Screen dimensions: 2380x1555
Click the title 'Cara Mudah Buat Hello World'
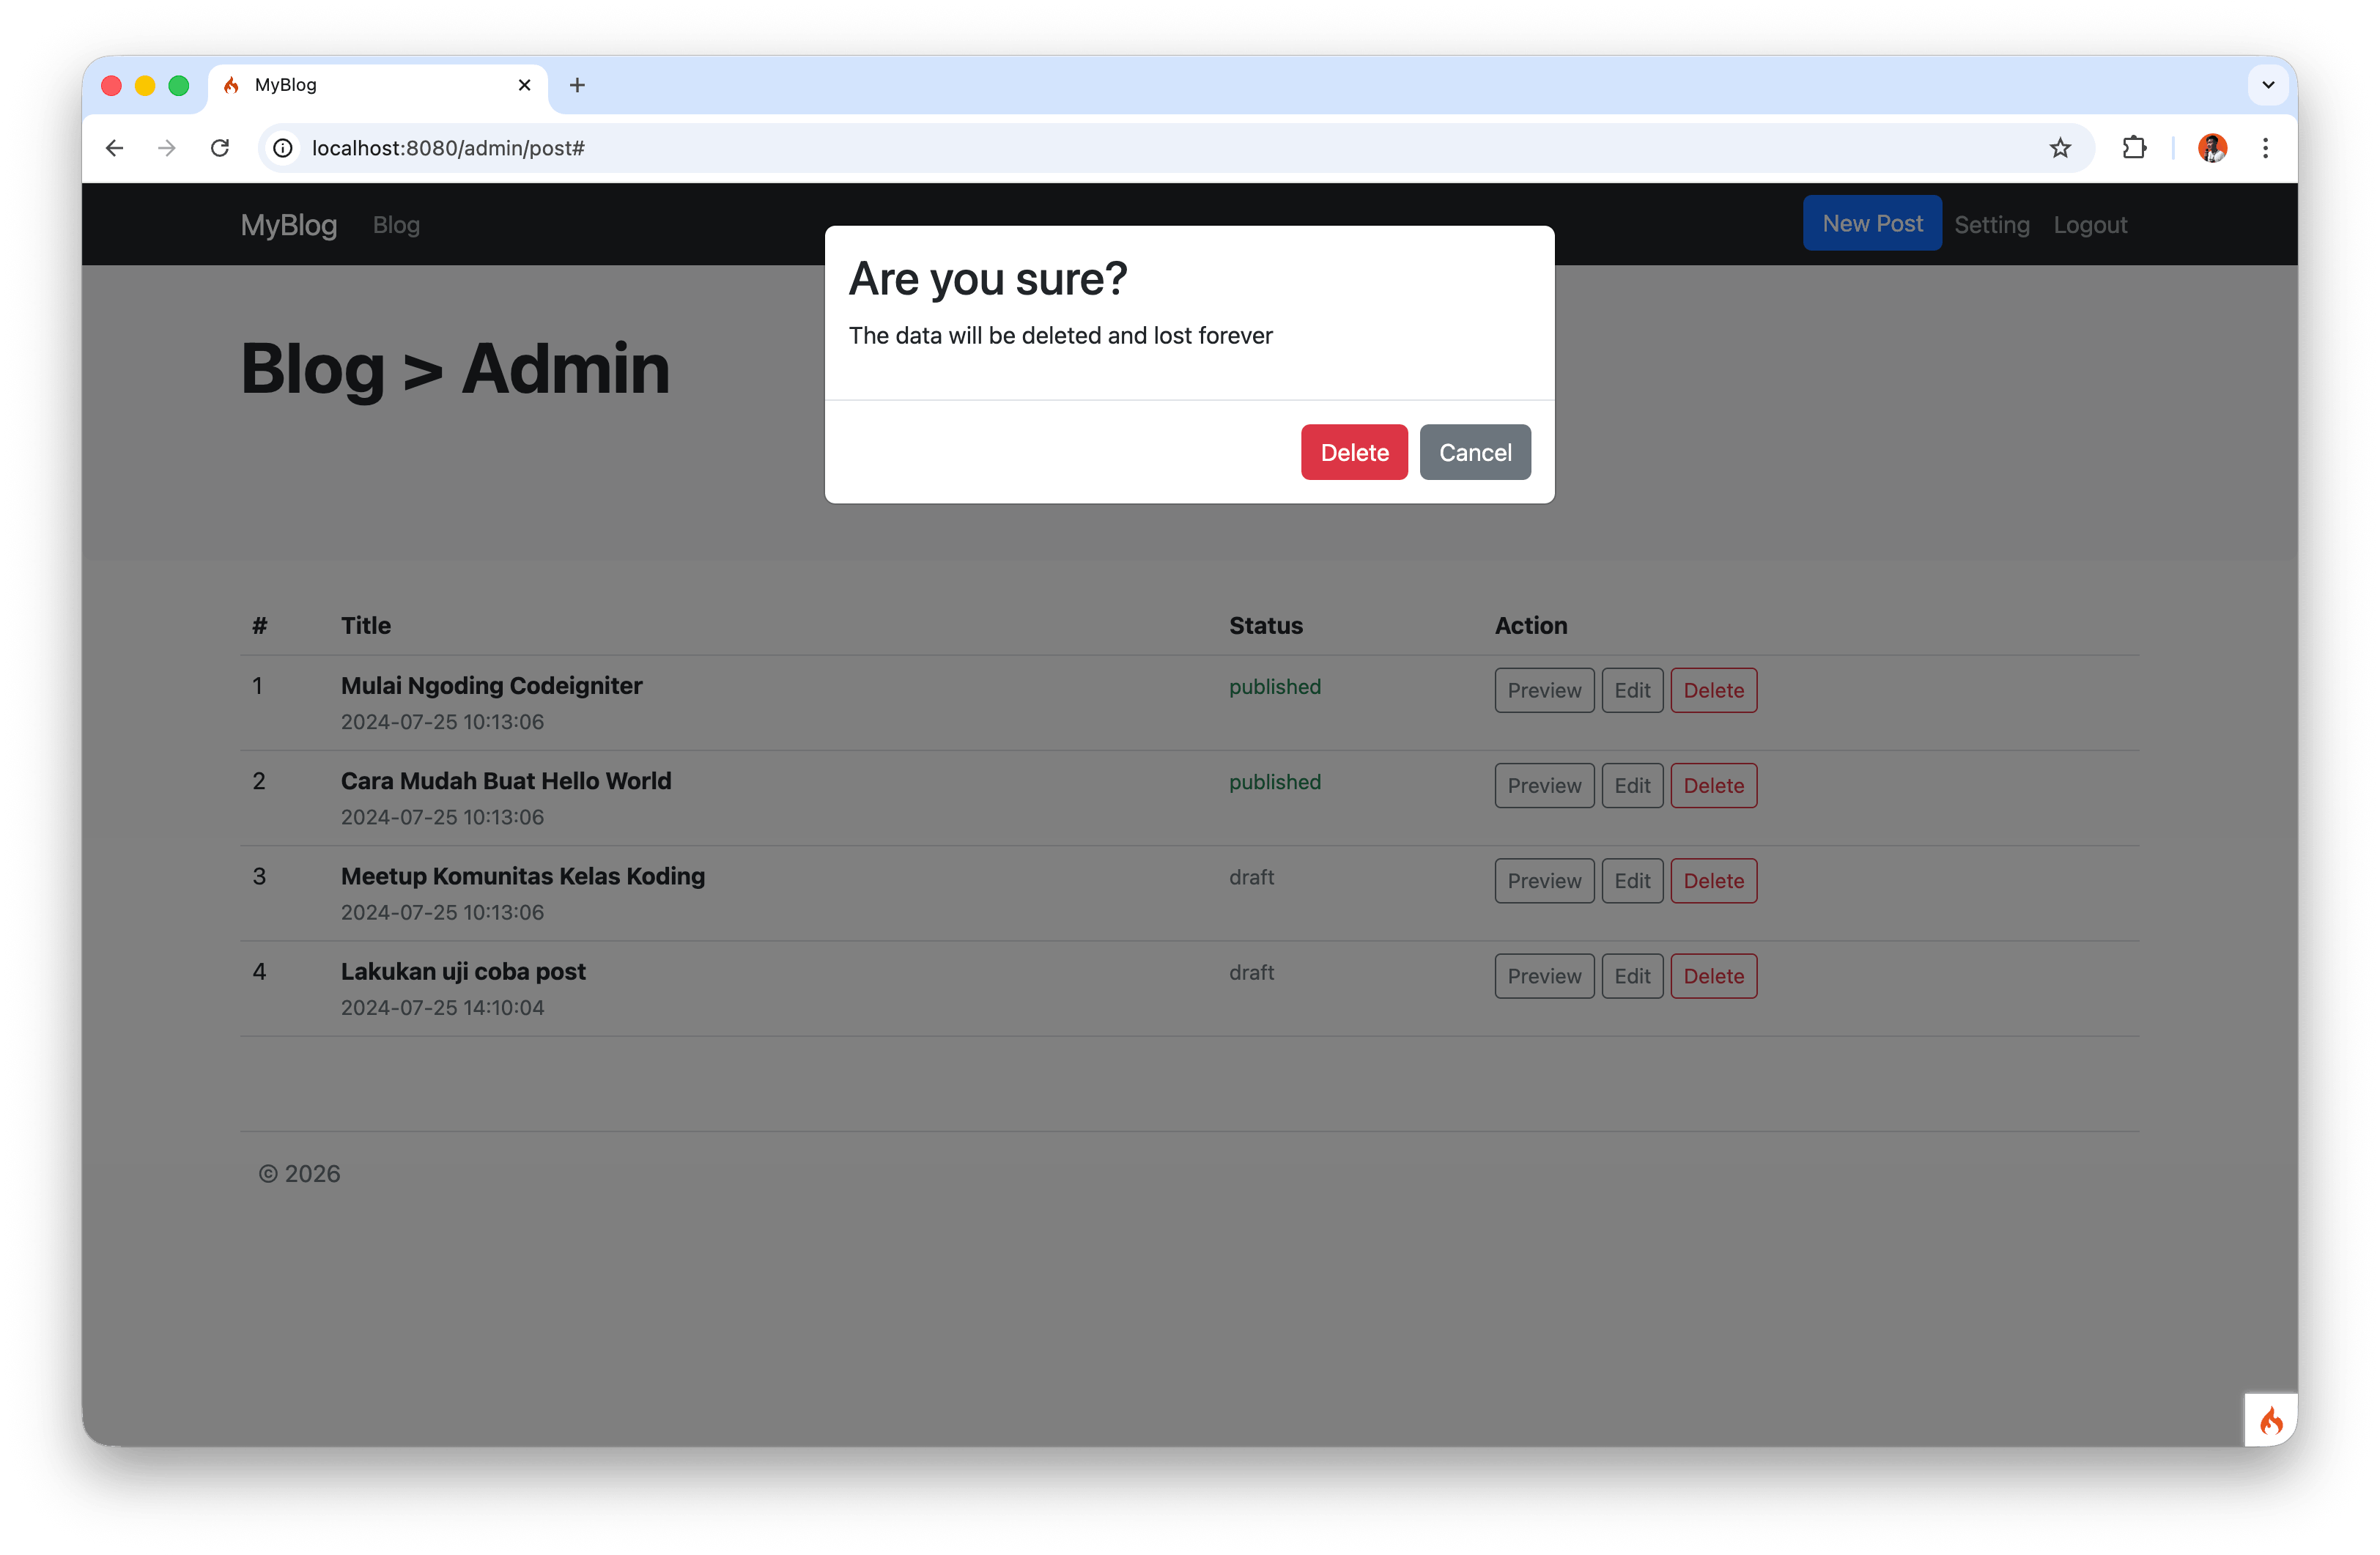pos(506,780)
